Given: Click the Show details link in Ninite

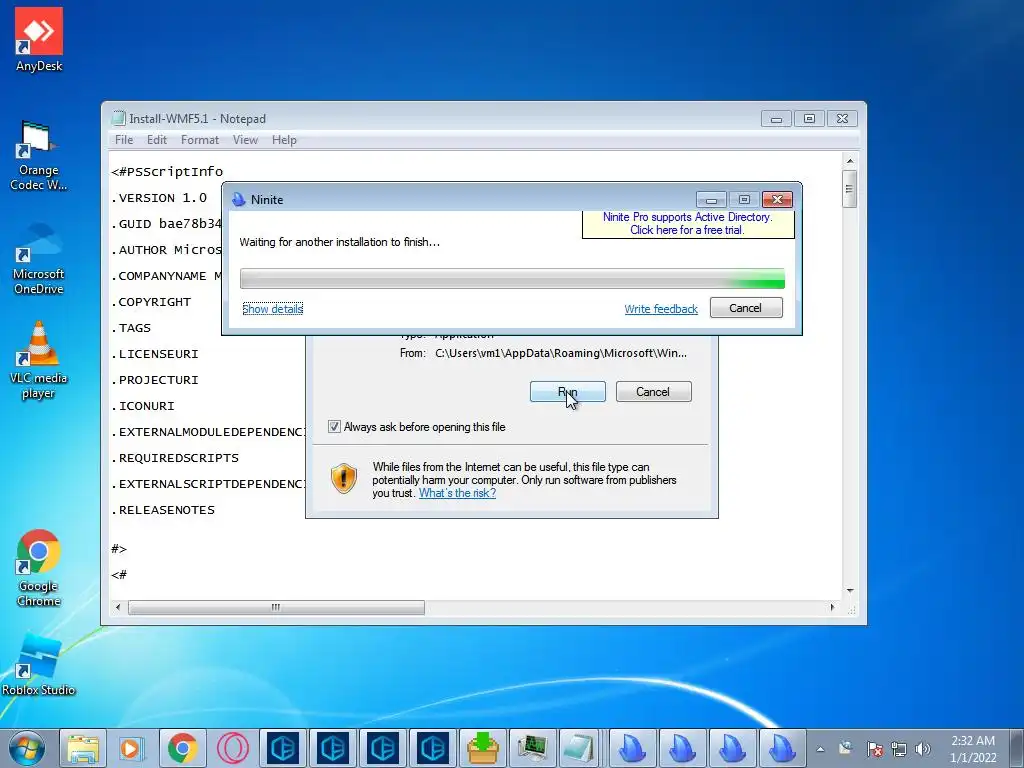Looking at the screenshot, I should point(272,308).
